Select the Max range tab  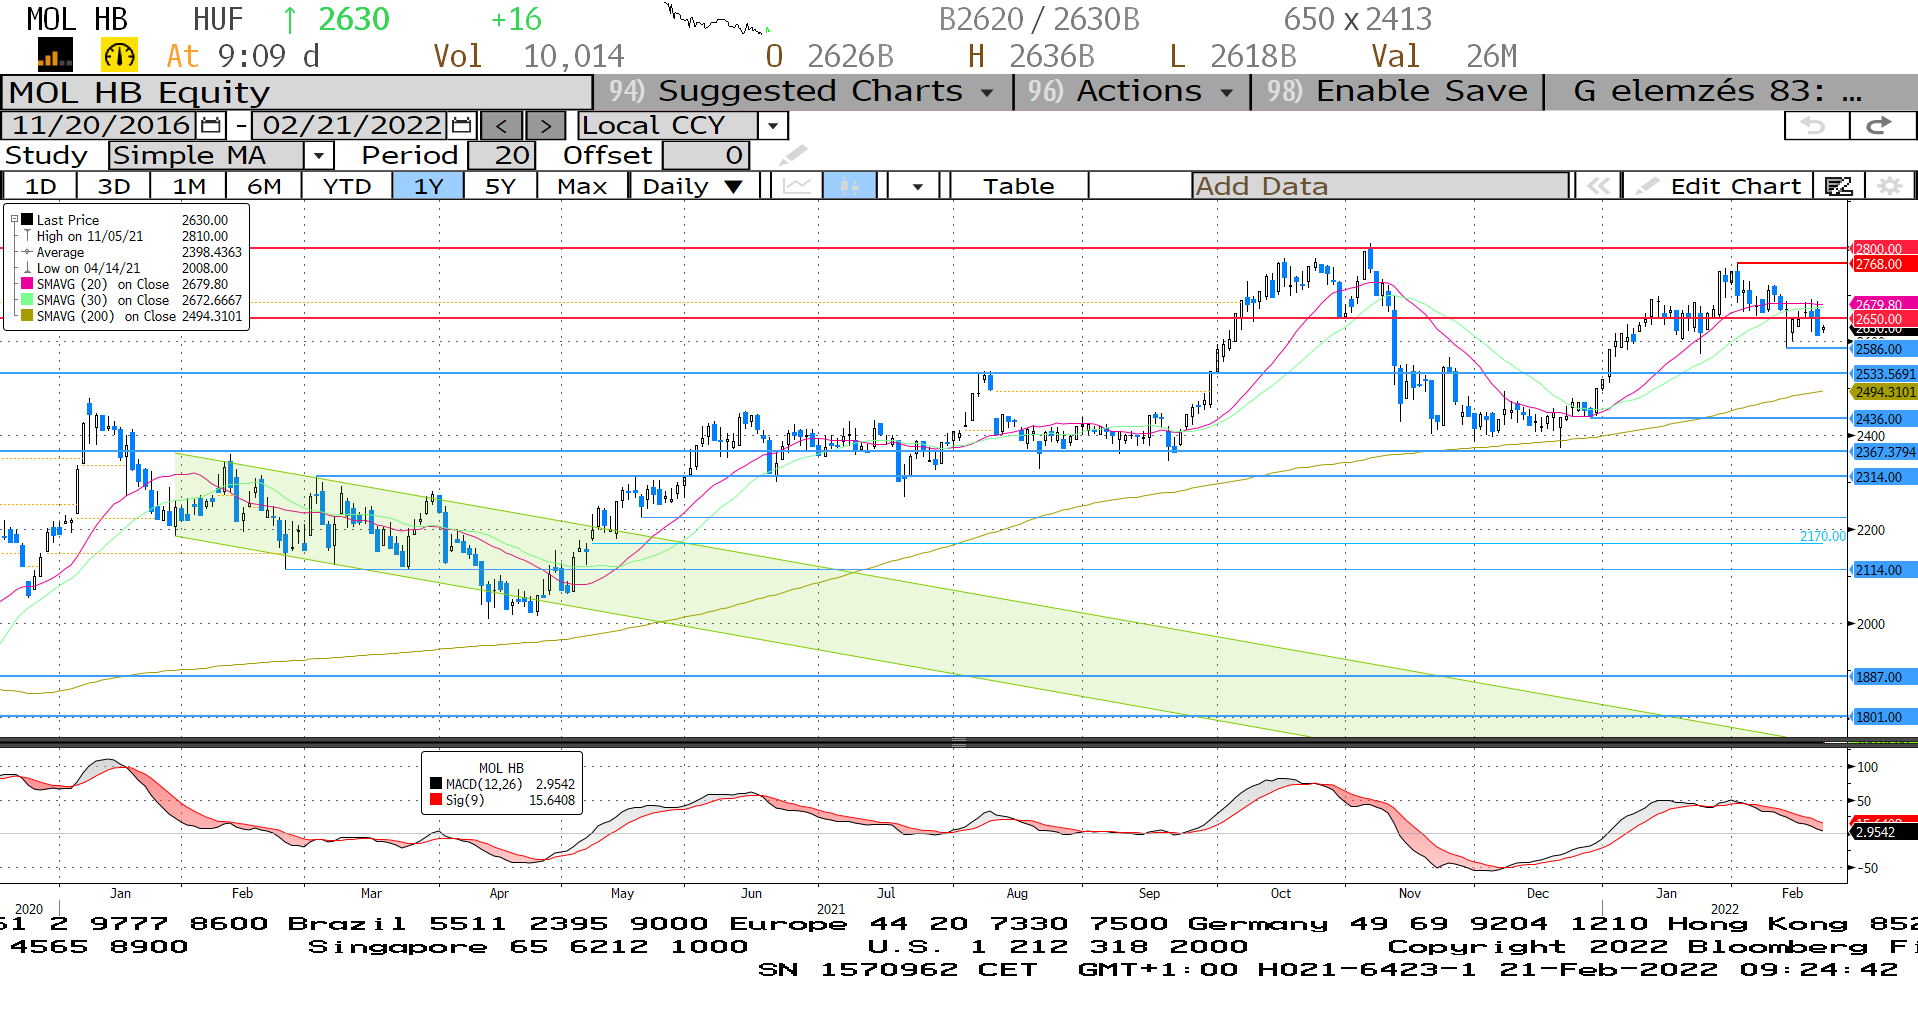[582, 186]
